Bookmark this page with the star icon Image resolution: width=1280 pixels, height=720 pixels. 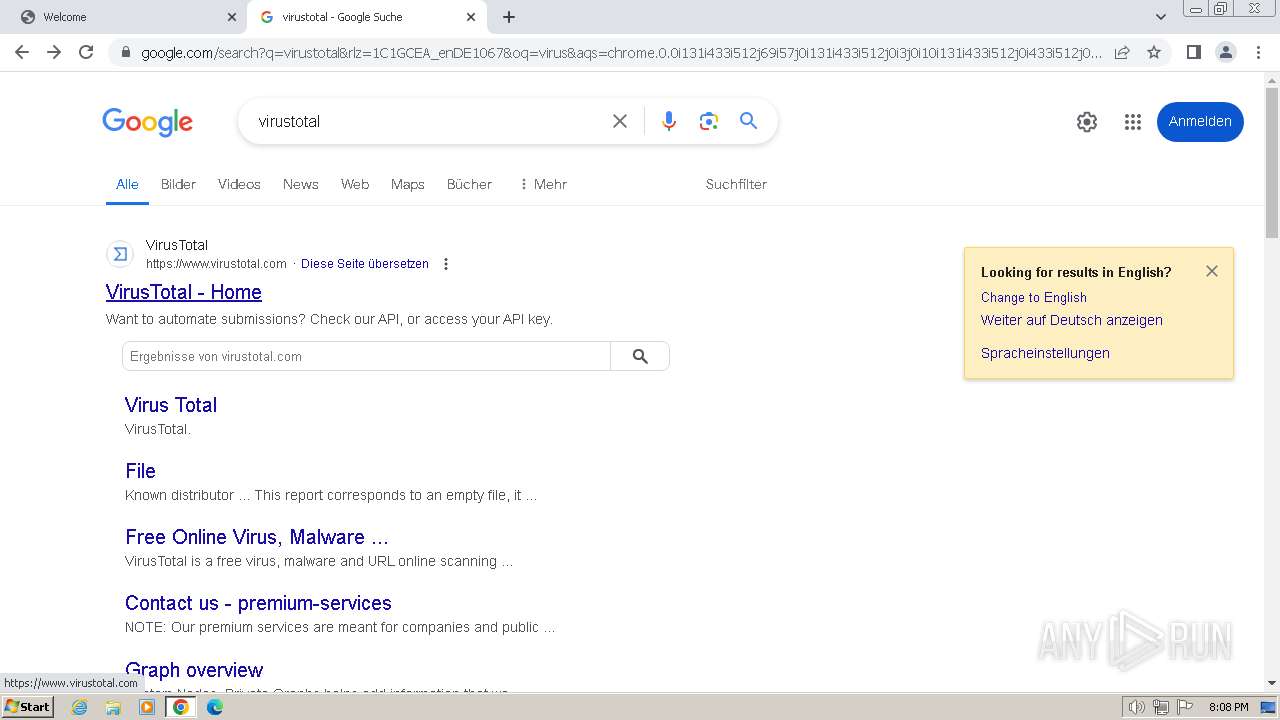click(x=1154, y=52)
